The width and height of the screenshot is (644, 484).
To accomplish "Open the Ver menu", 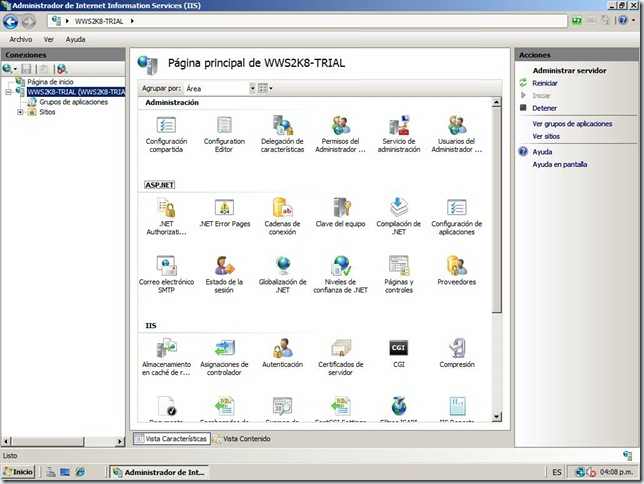I will (x=48, y=39).
